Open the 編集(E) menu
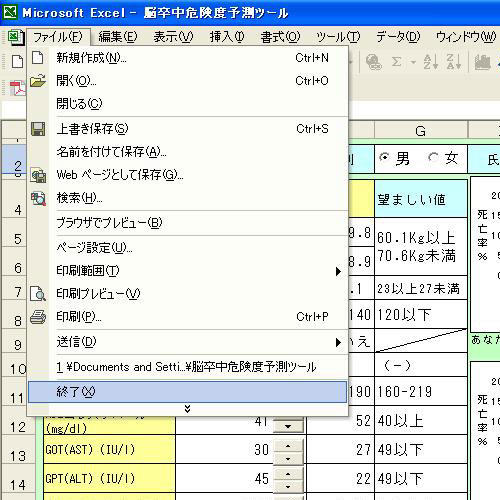 [x=118, y=37]
